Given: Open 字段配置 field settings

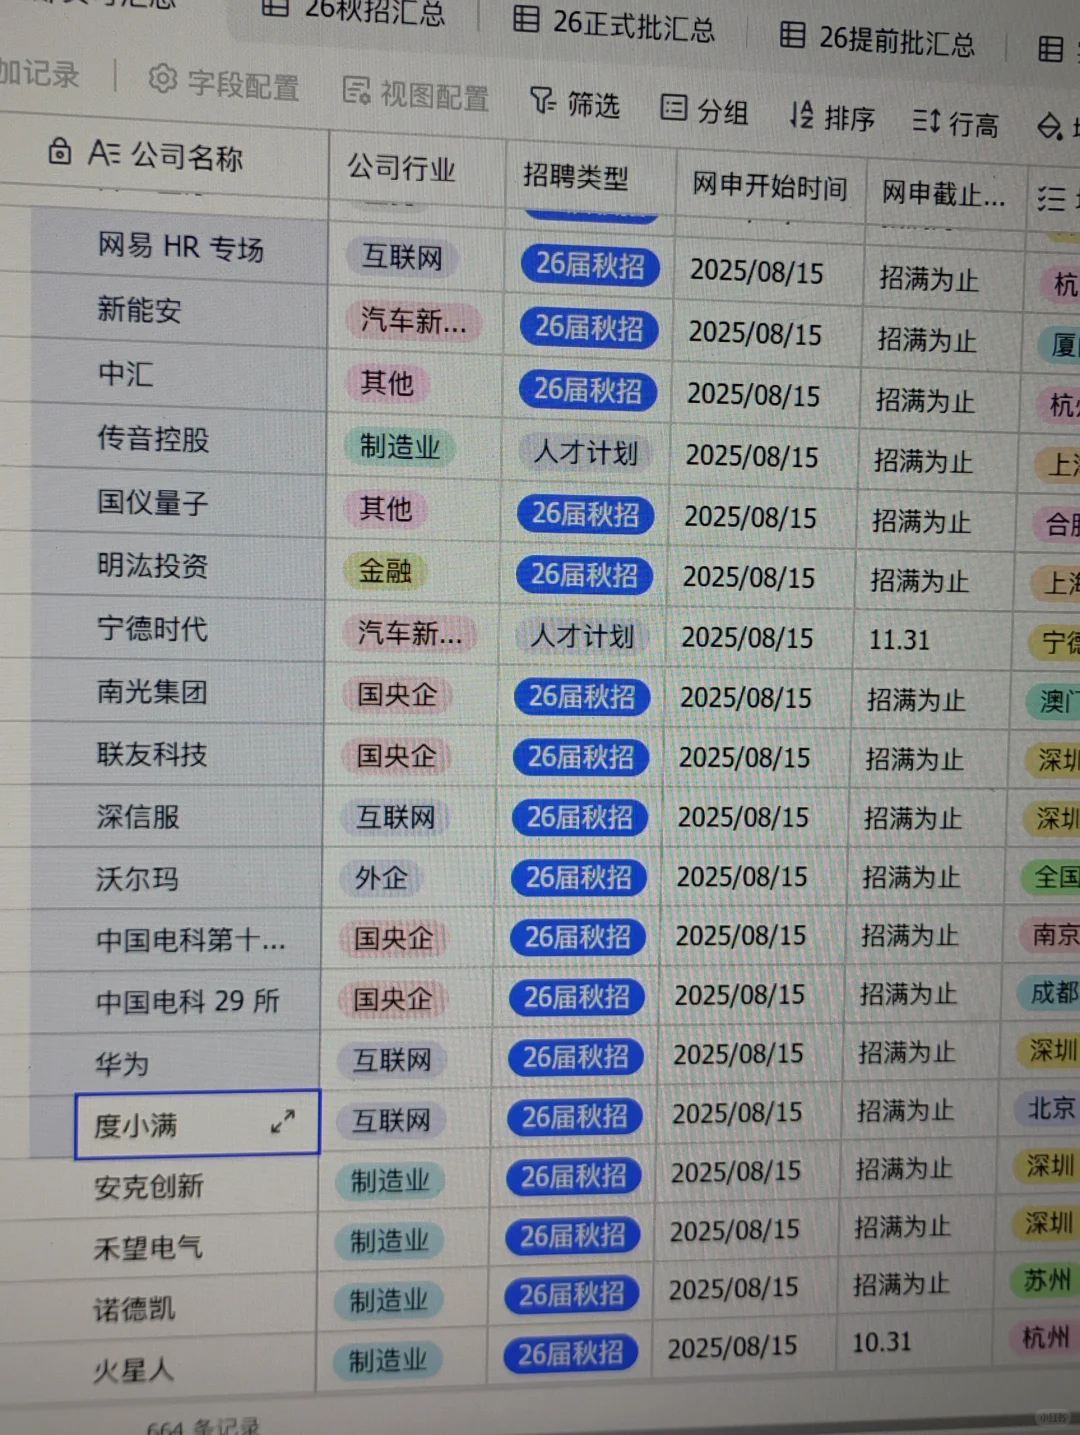Looking at the screenshot, I should pos(224,84).
